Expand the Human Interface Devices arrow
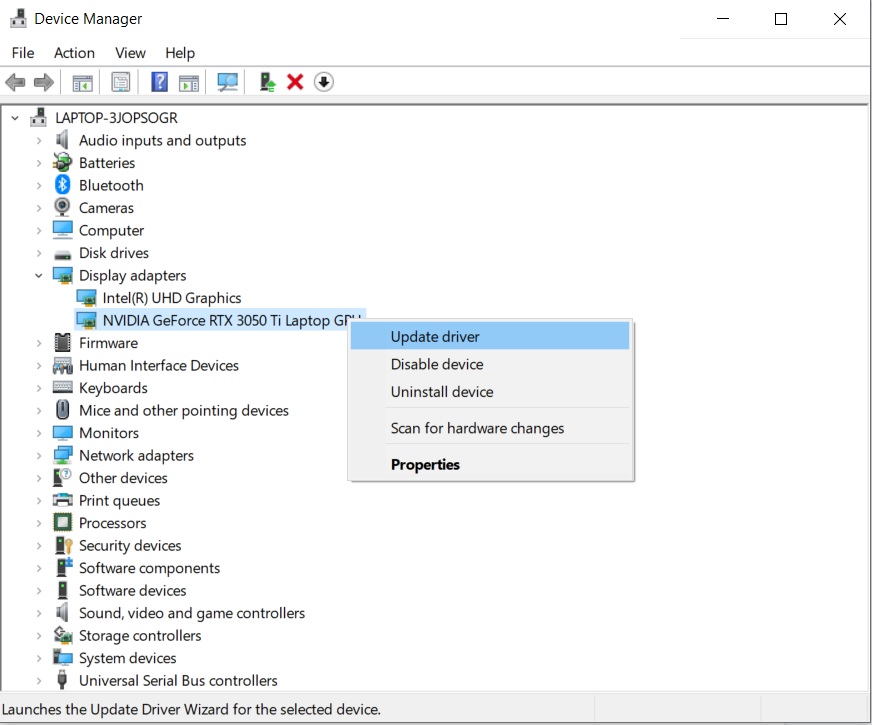The height and width of the screenshot is (725, 872). coord(38,365)
